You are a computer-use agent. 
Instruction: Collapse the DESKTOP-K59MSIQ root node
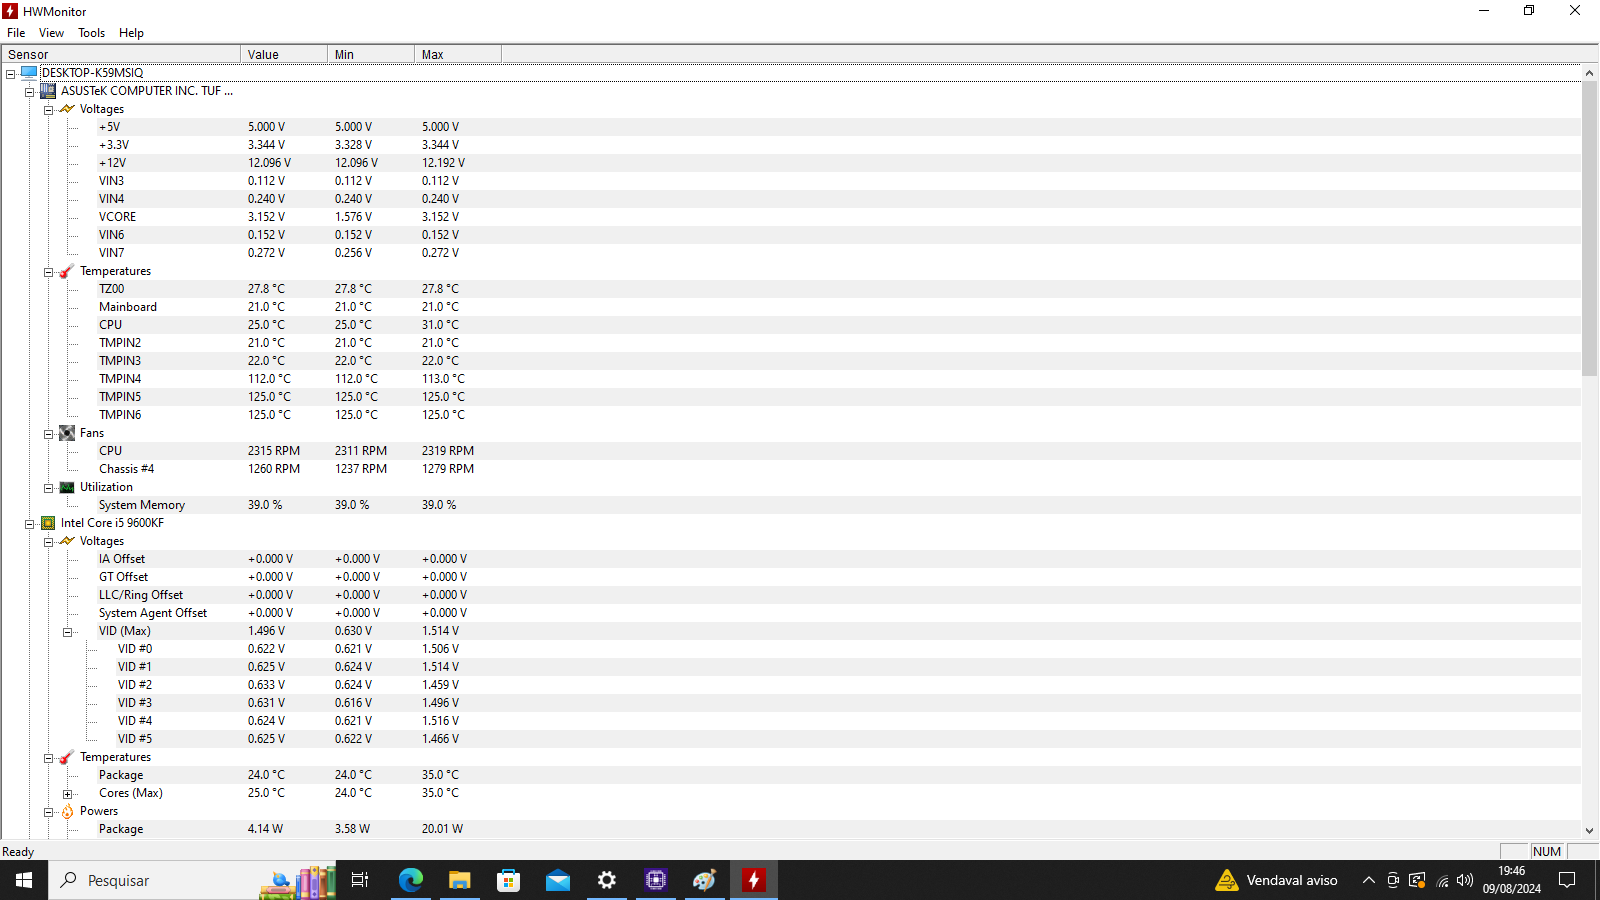coord(10,74)
